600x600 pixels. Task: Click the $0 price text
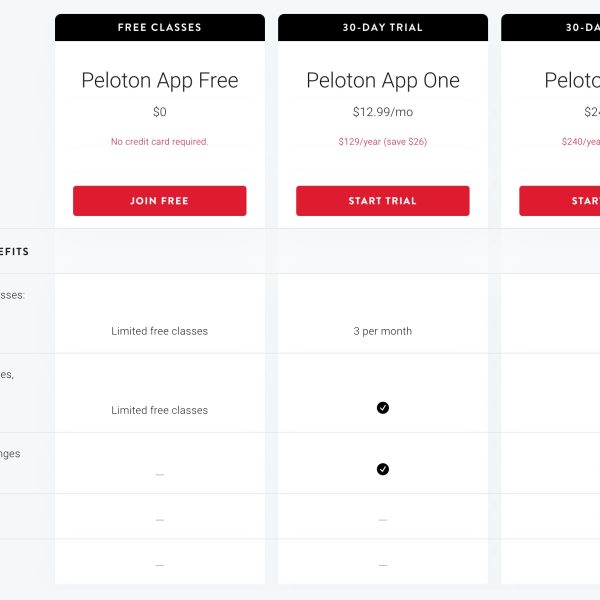160,113
